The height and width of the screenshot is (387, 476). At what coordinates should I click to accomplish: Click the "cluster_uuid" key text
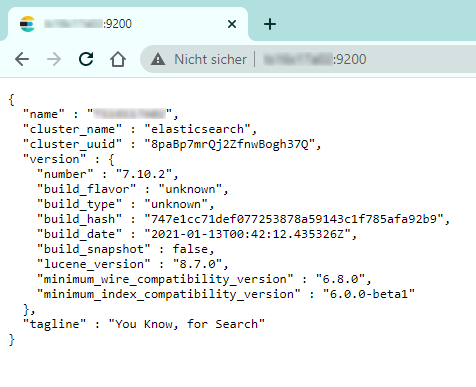click(72, 144)
